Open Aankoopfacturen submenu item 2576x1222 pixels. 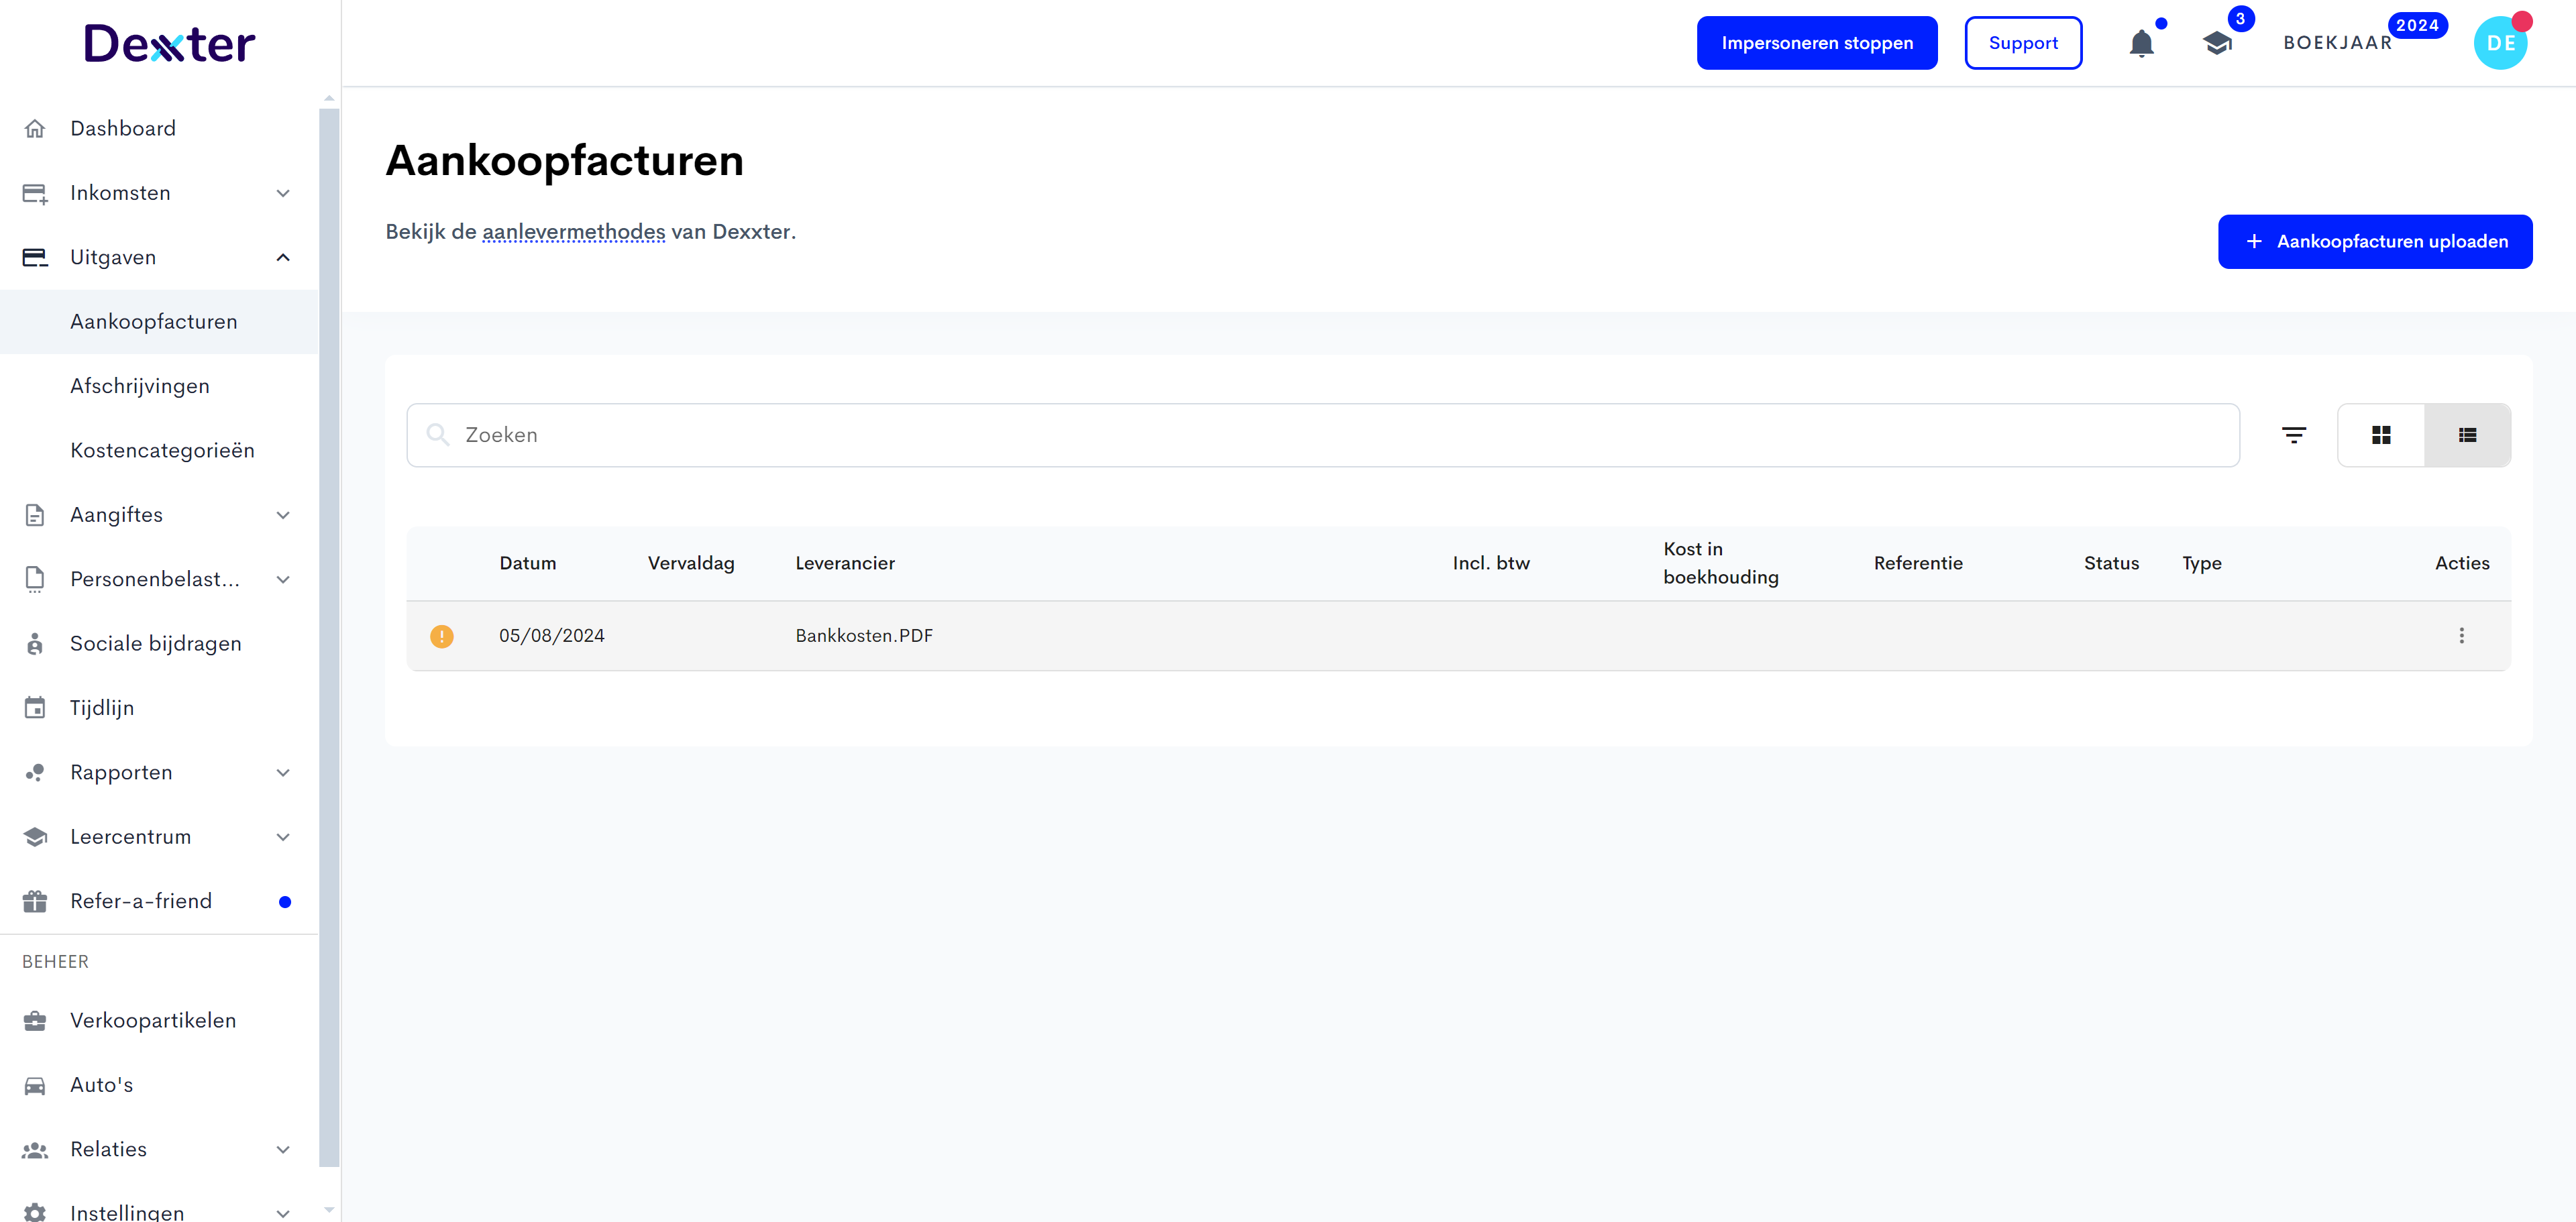pos(159,322)
